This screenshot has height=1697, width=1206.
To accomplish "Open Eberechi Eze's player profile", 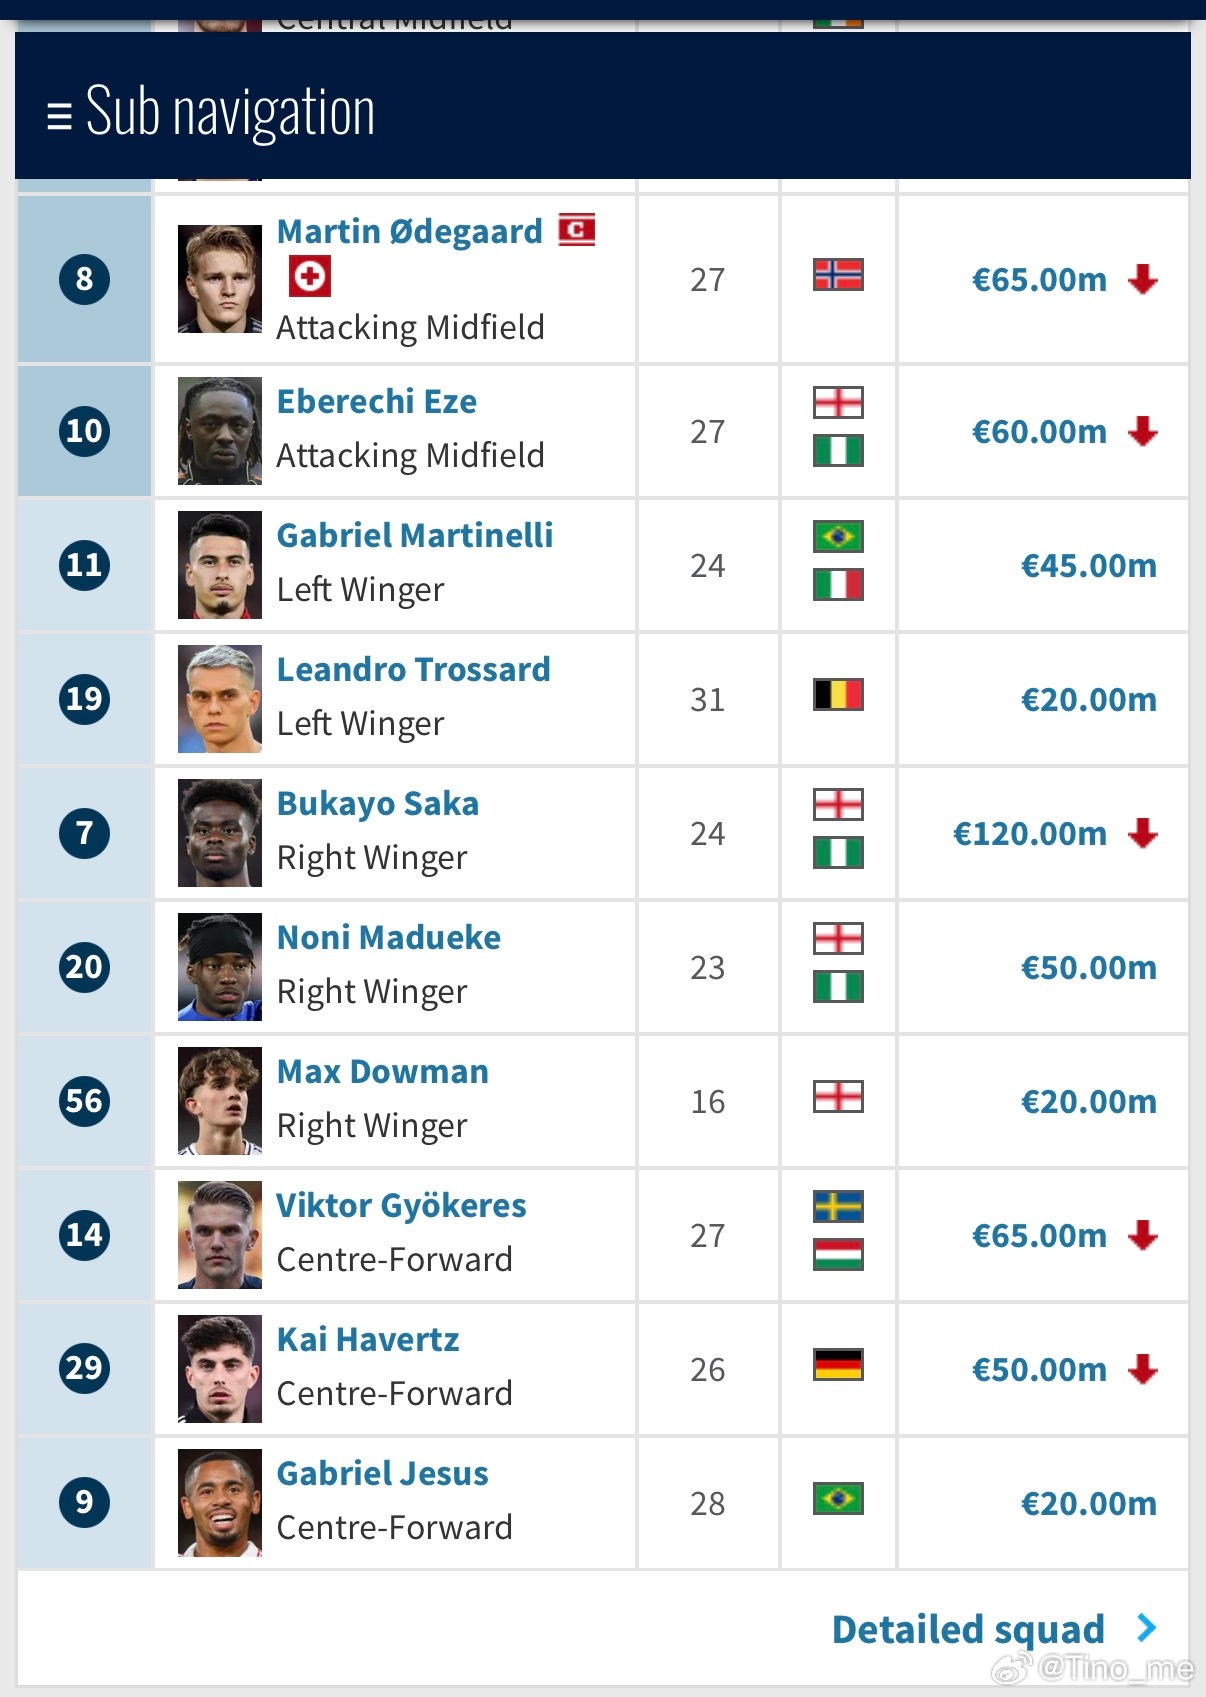I will pos(376,402).
